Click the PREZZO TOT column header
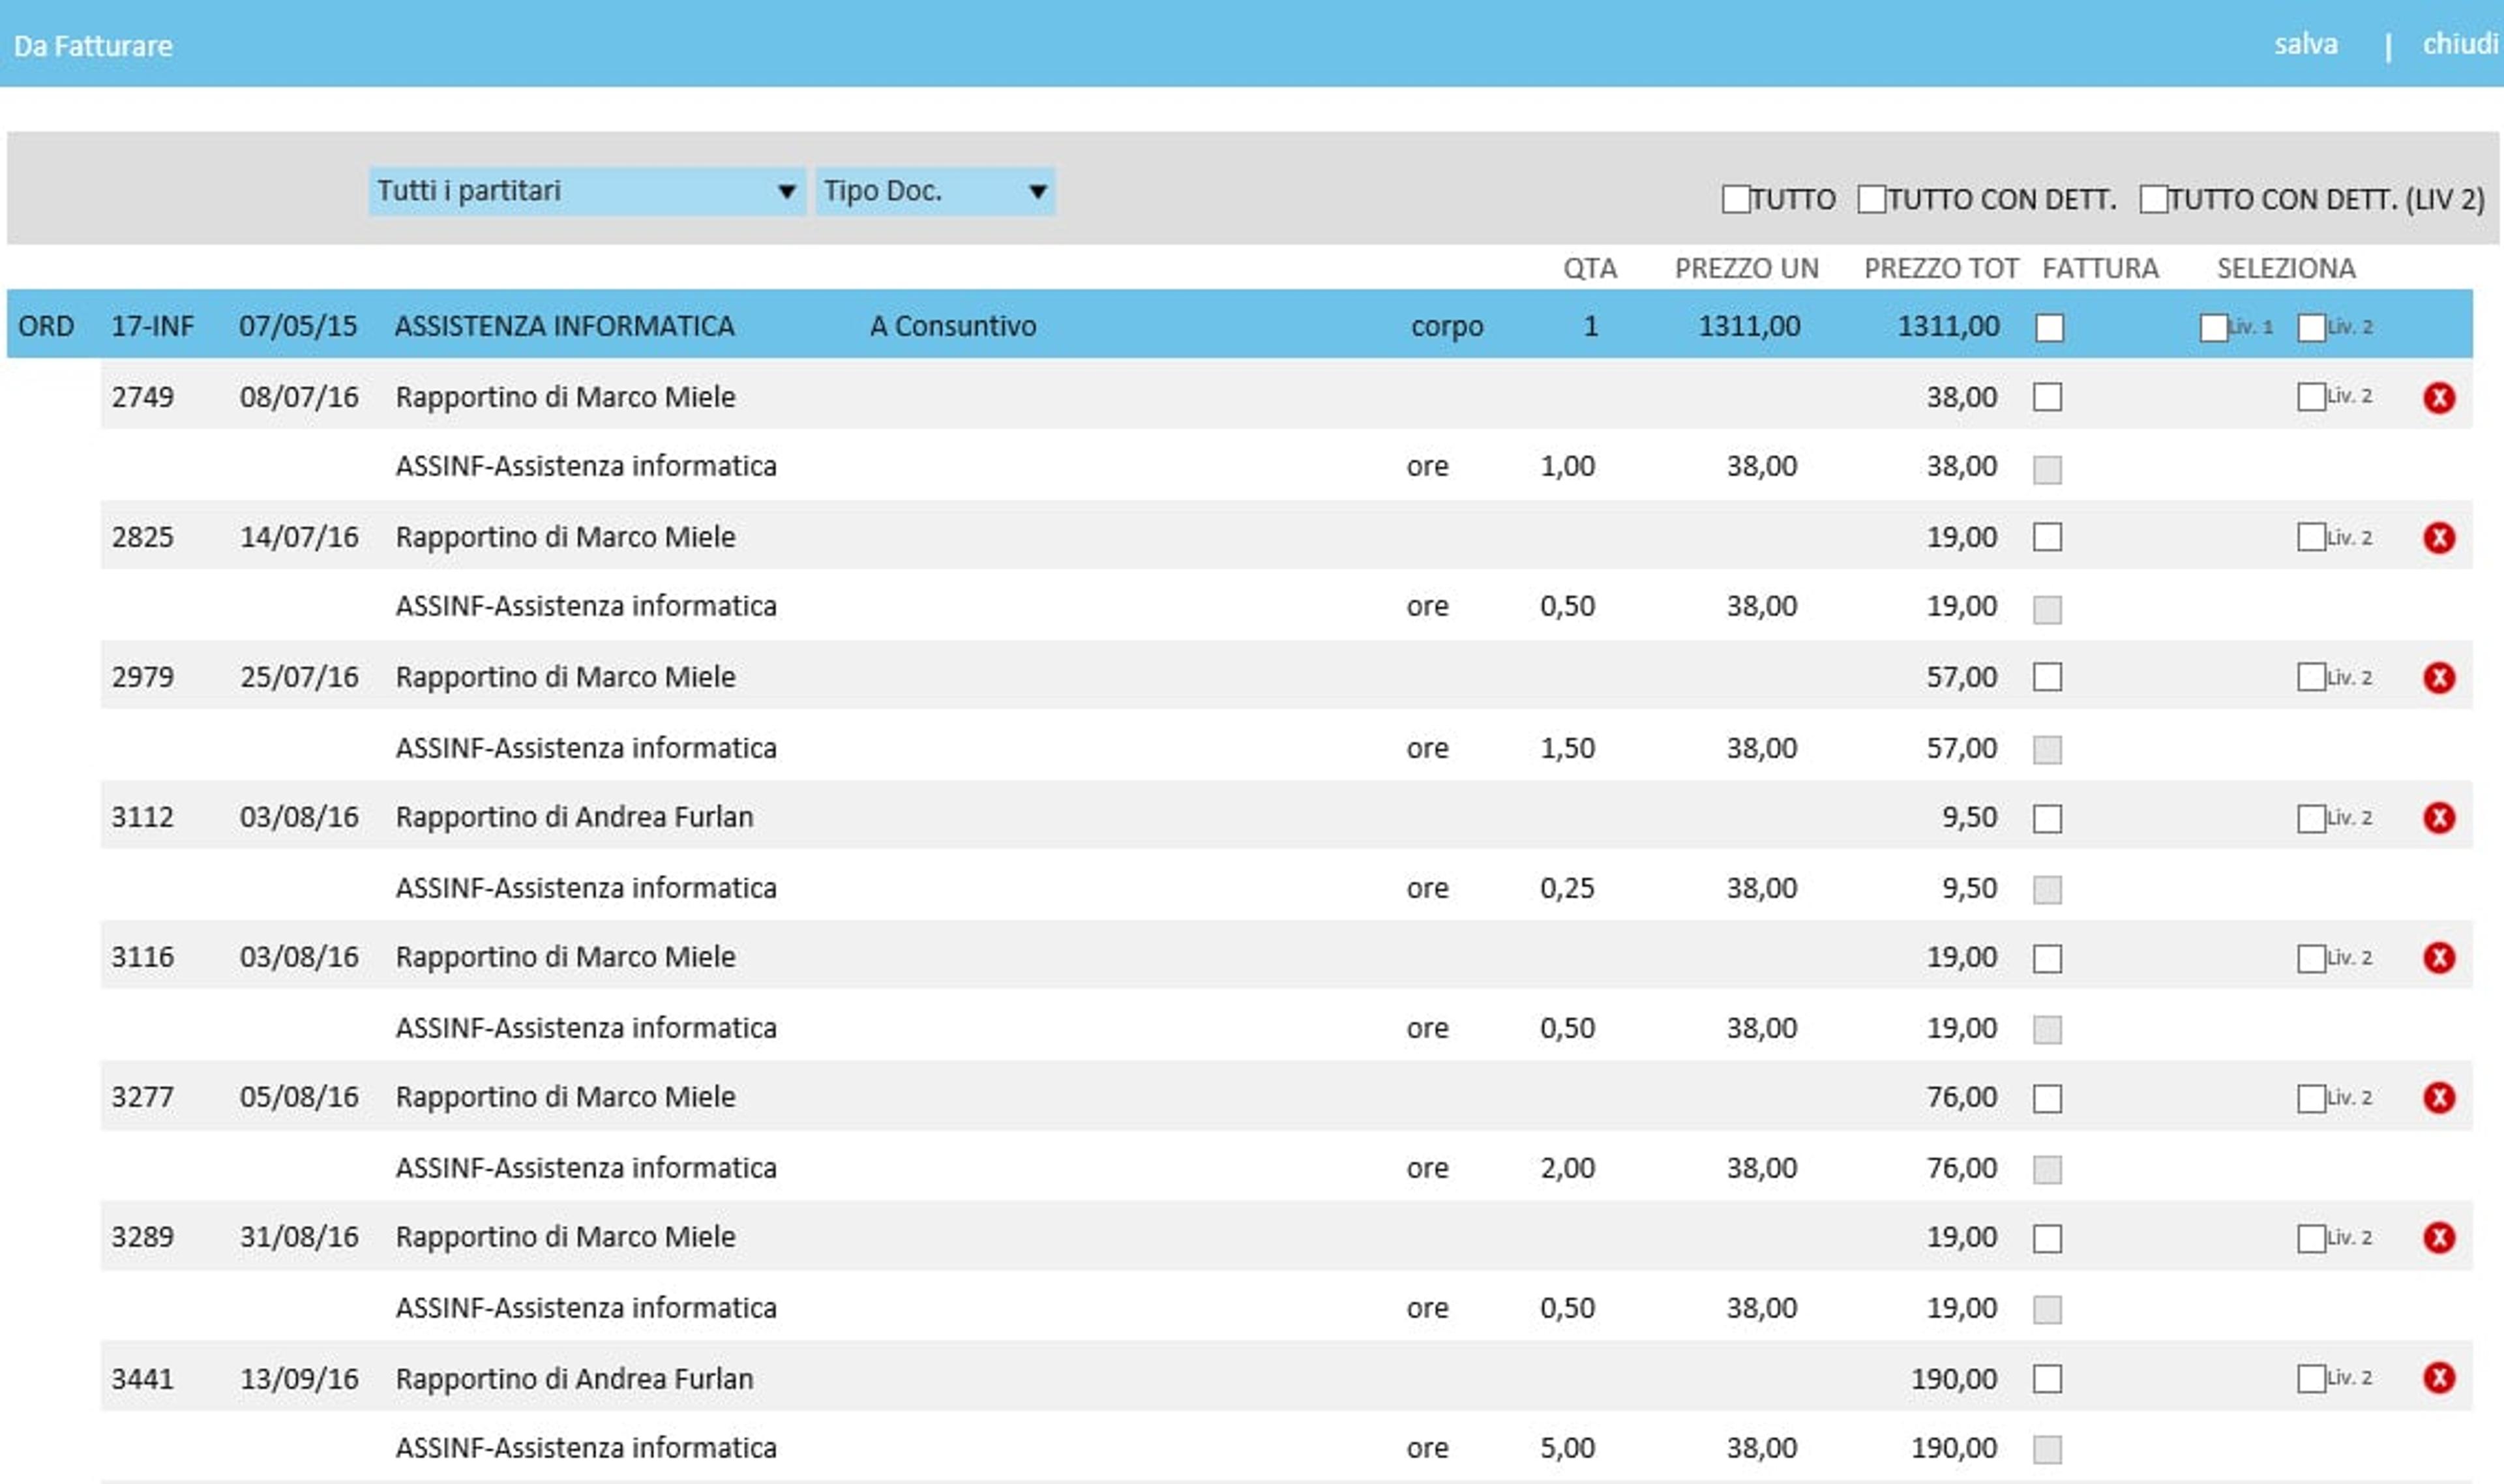The image size is (2504, 1484). coord(1941,268)
